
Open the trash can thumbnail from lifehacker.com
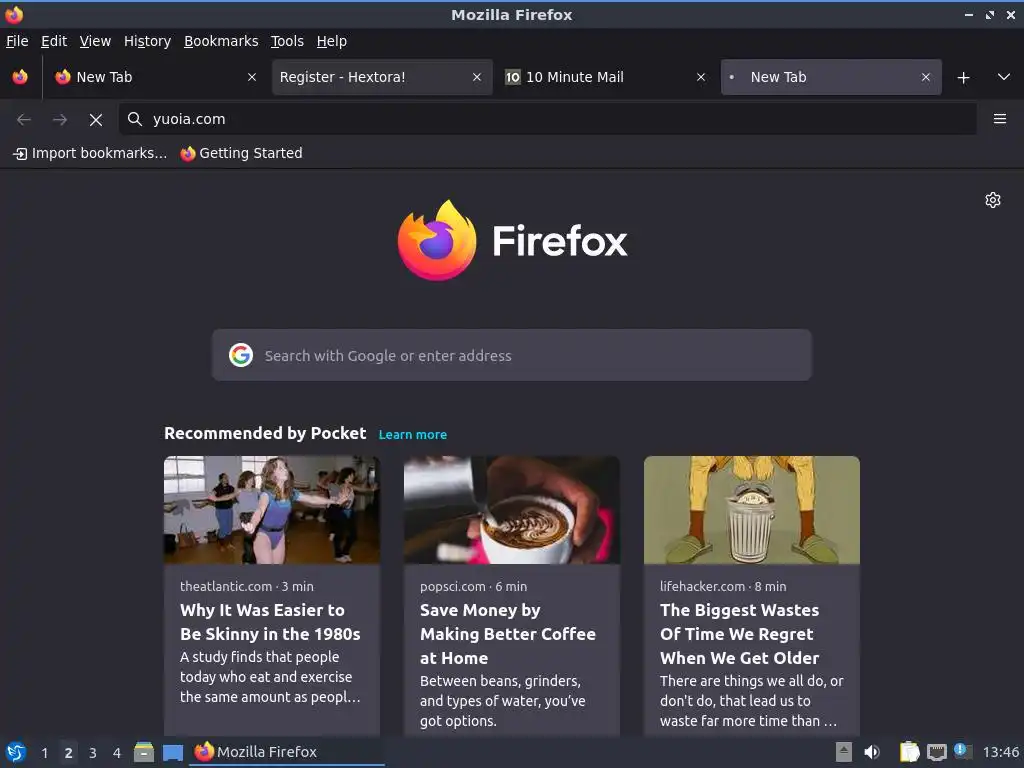tap(752, 510)
